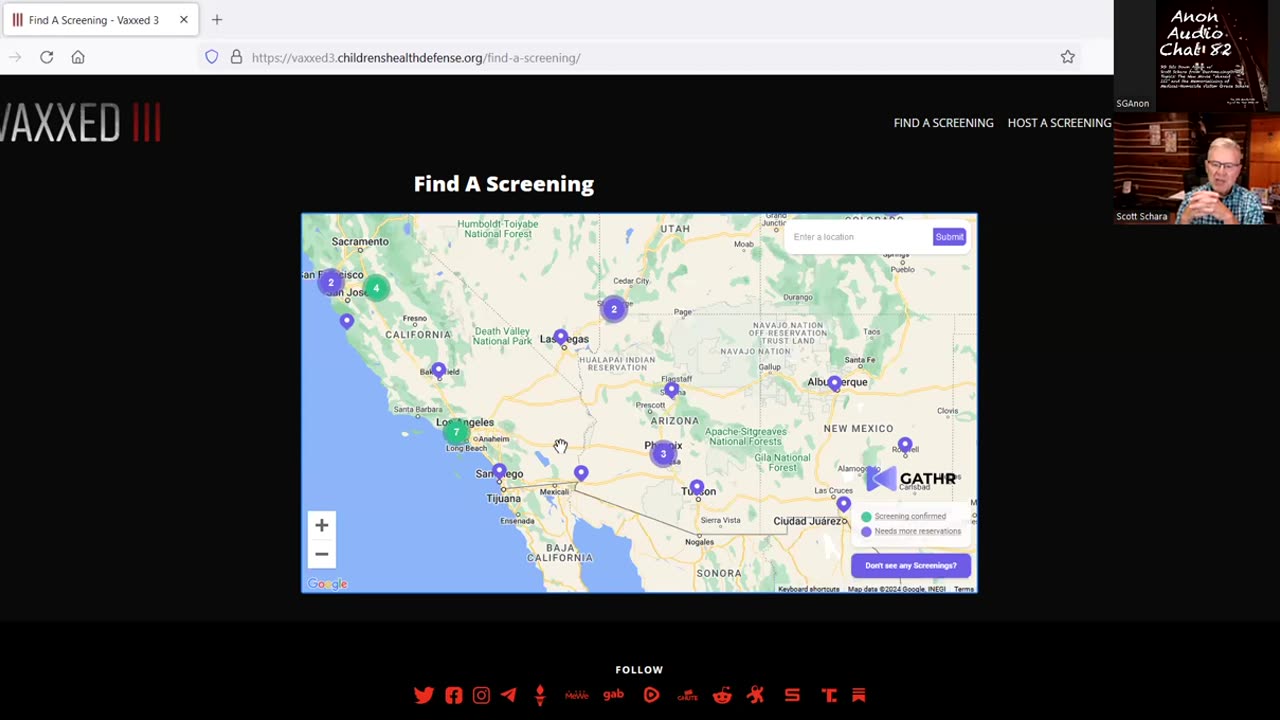
Task: Open the Telegram follow icon
Action: 509,695
